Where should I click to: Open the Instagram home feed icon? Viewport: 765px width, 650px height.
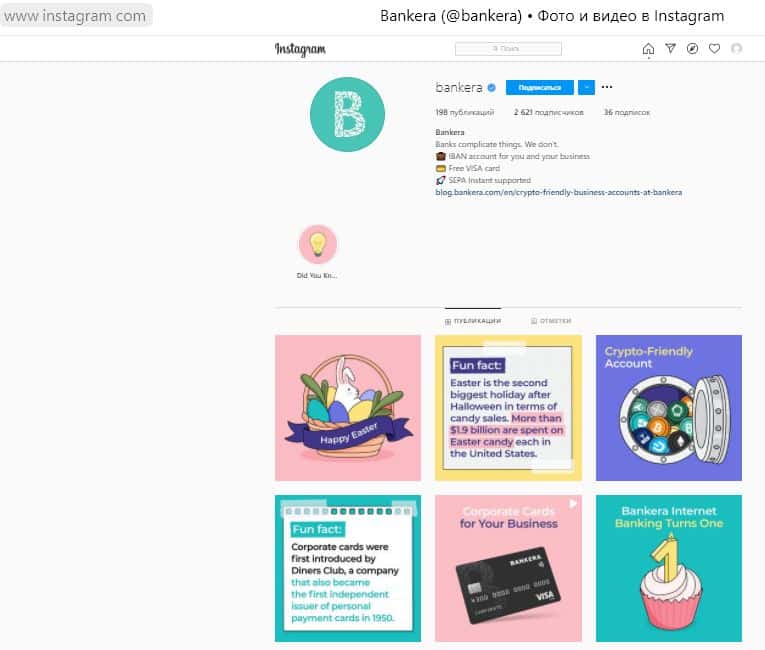[x=648, y=49]
